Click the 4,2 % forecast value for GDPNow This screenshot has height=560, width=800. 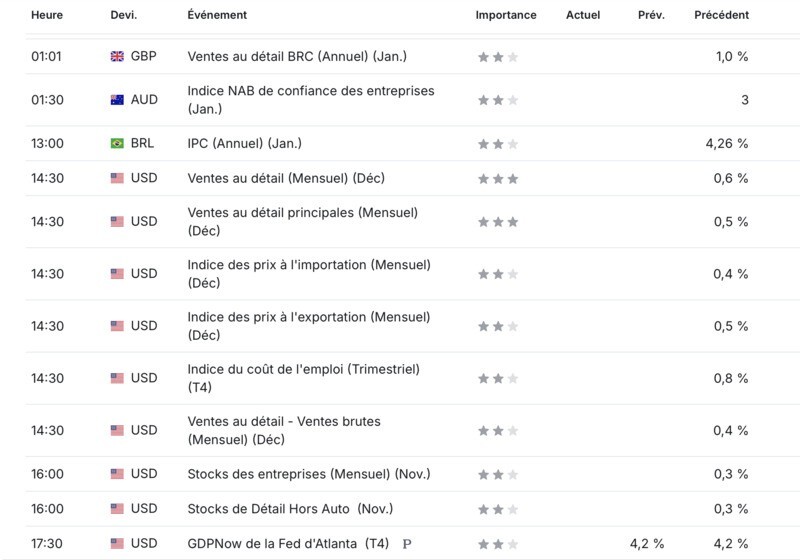[647, 544]
